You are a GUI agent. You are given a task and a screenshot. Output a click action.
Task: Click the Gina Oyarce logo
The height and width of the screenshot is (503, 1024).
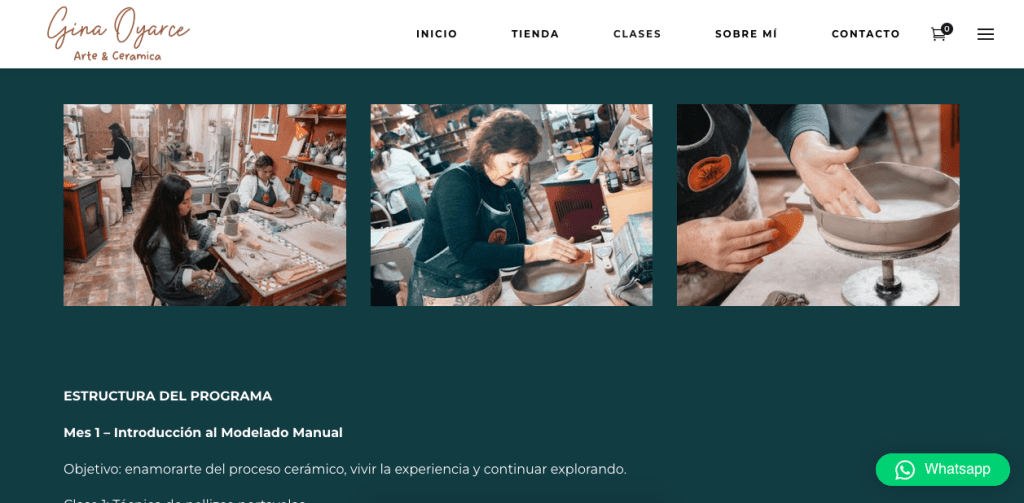coord(118,34)
